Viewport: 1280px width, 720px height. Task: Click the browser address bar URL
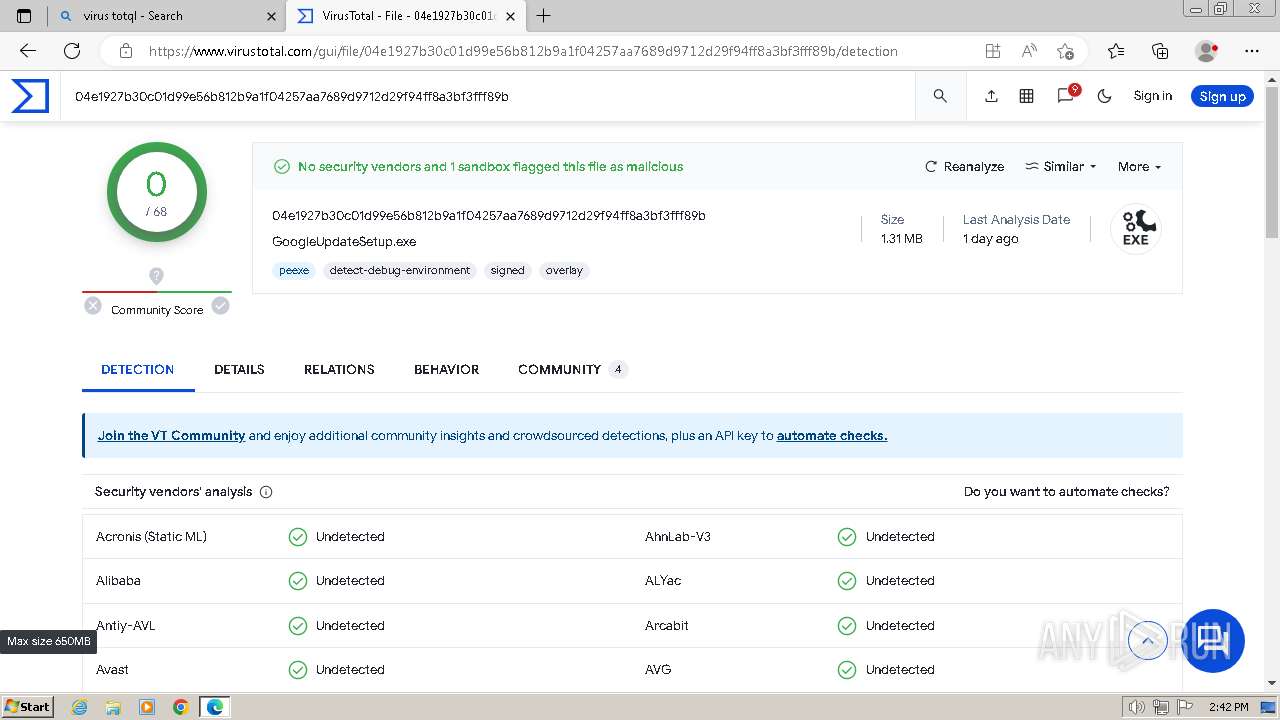pos(523,51)
